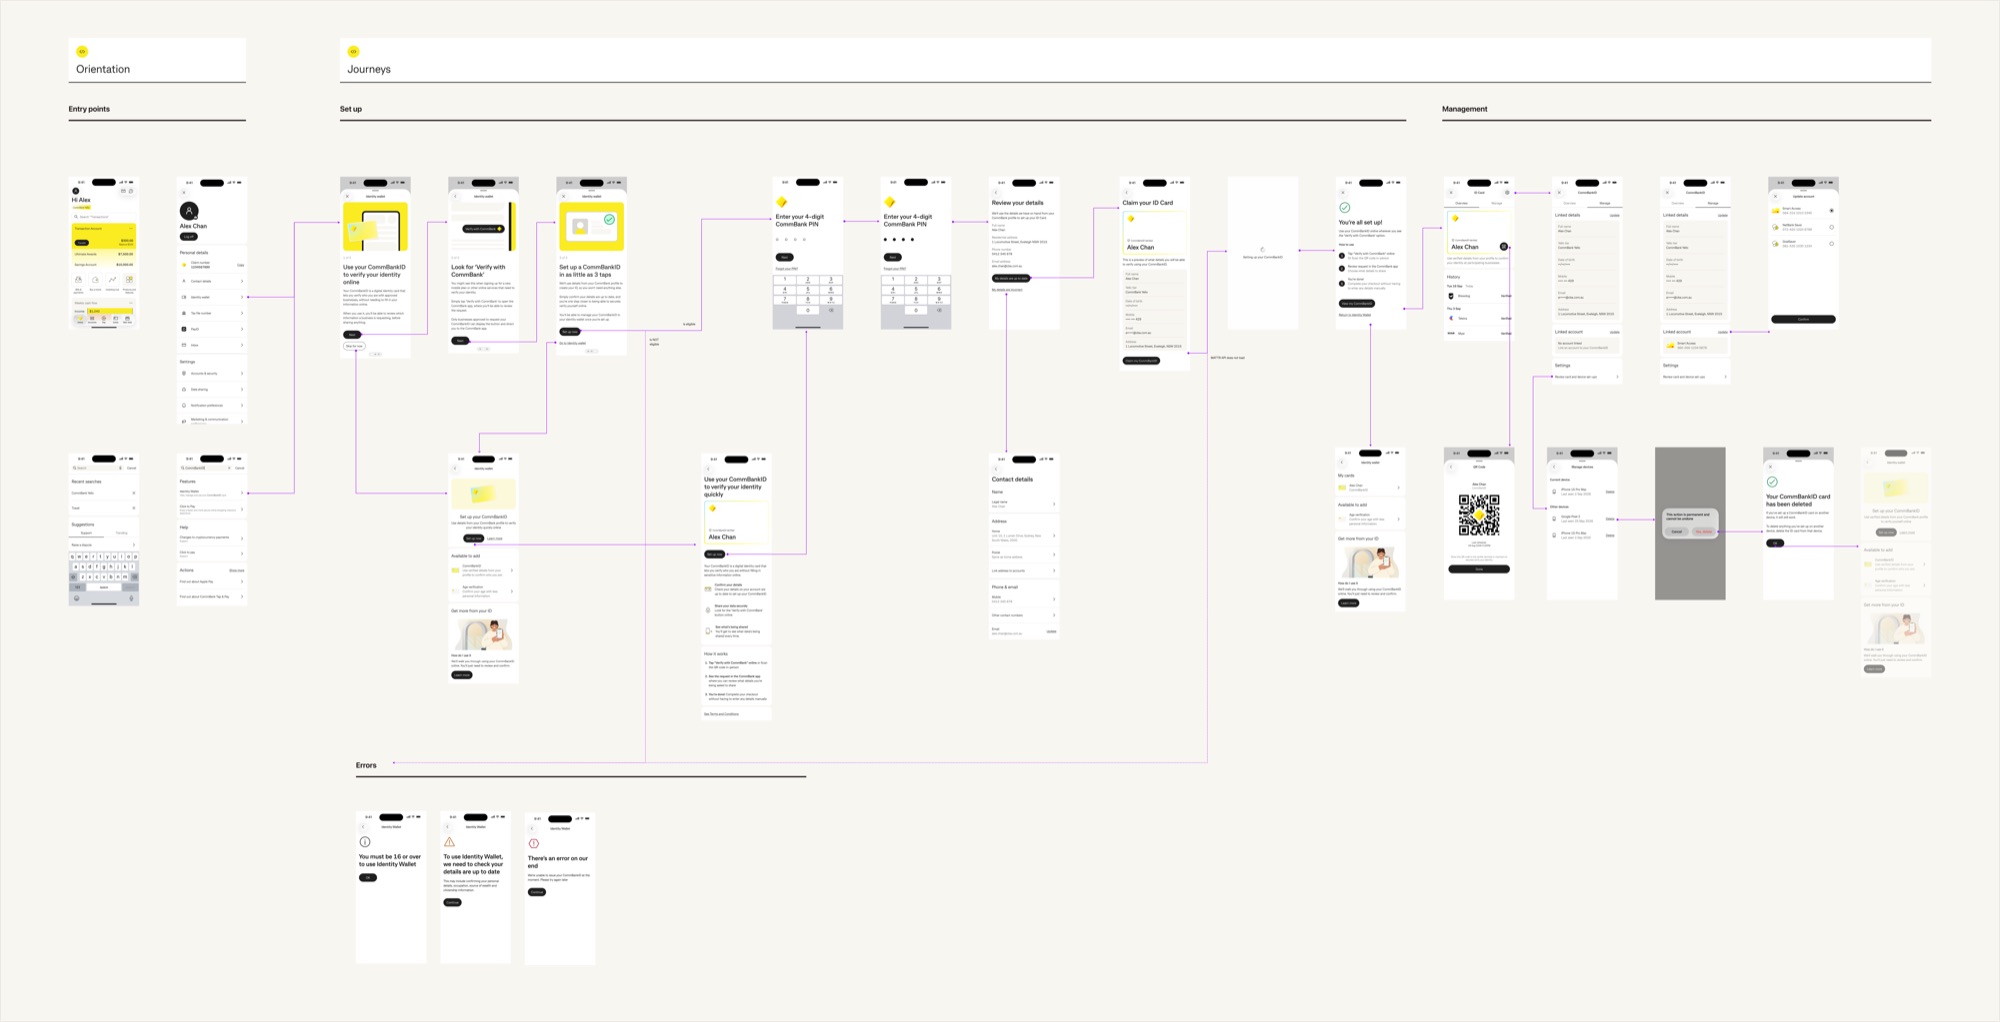
Task: Click Cancel in the delete confirmation dialog
Action: click(1677, 531)
